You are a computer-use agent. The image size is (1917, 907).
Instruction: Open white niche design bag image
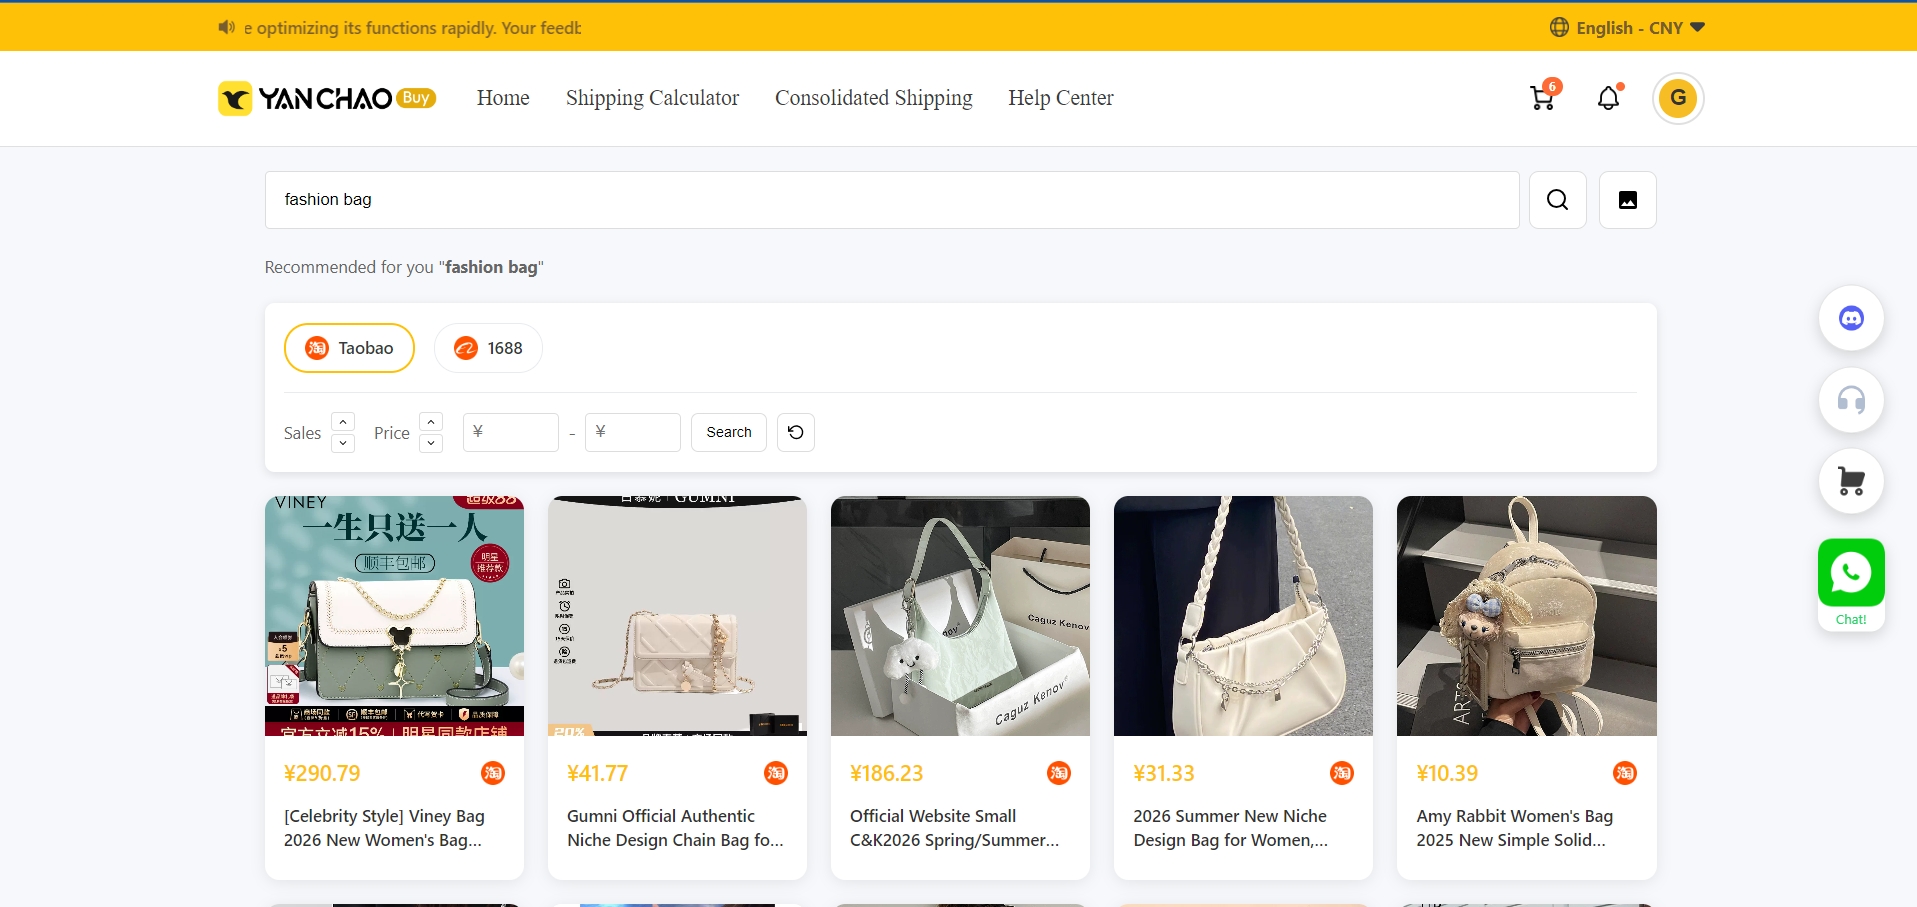click(1243, 616)
